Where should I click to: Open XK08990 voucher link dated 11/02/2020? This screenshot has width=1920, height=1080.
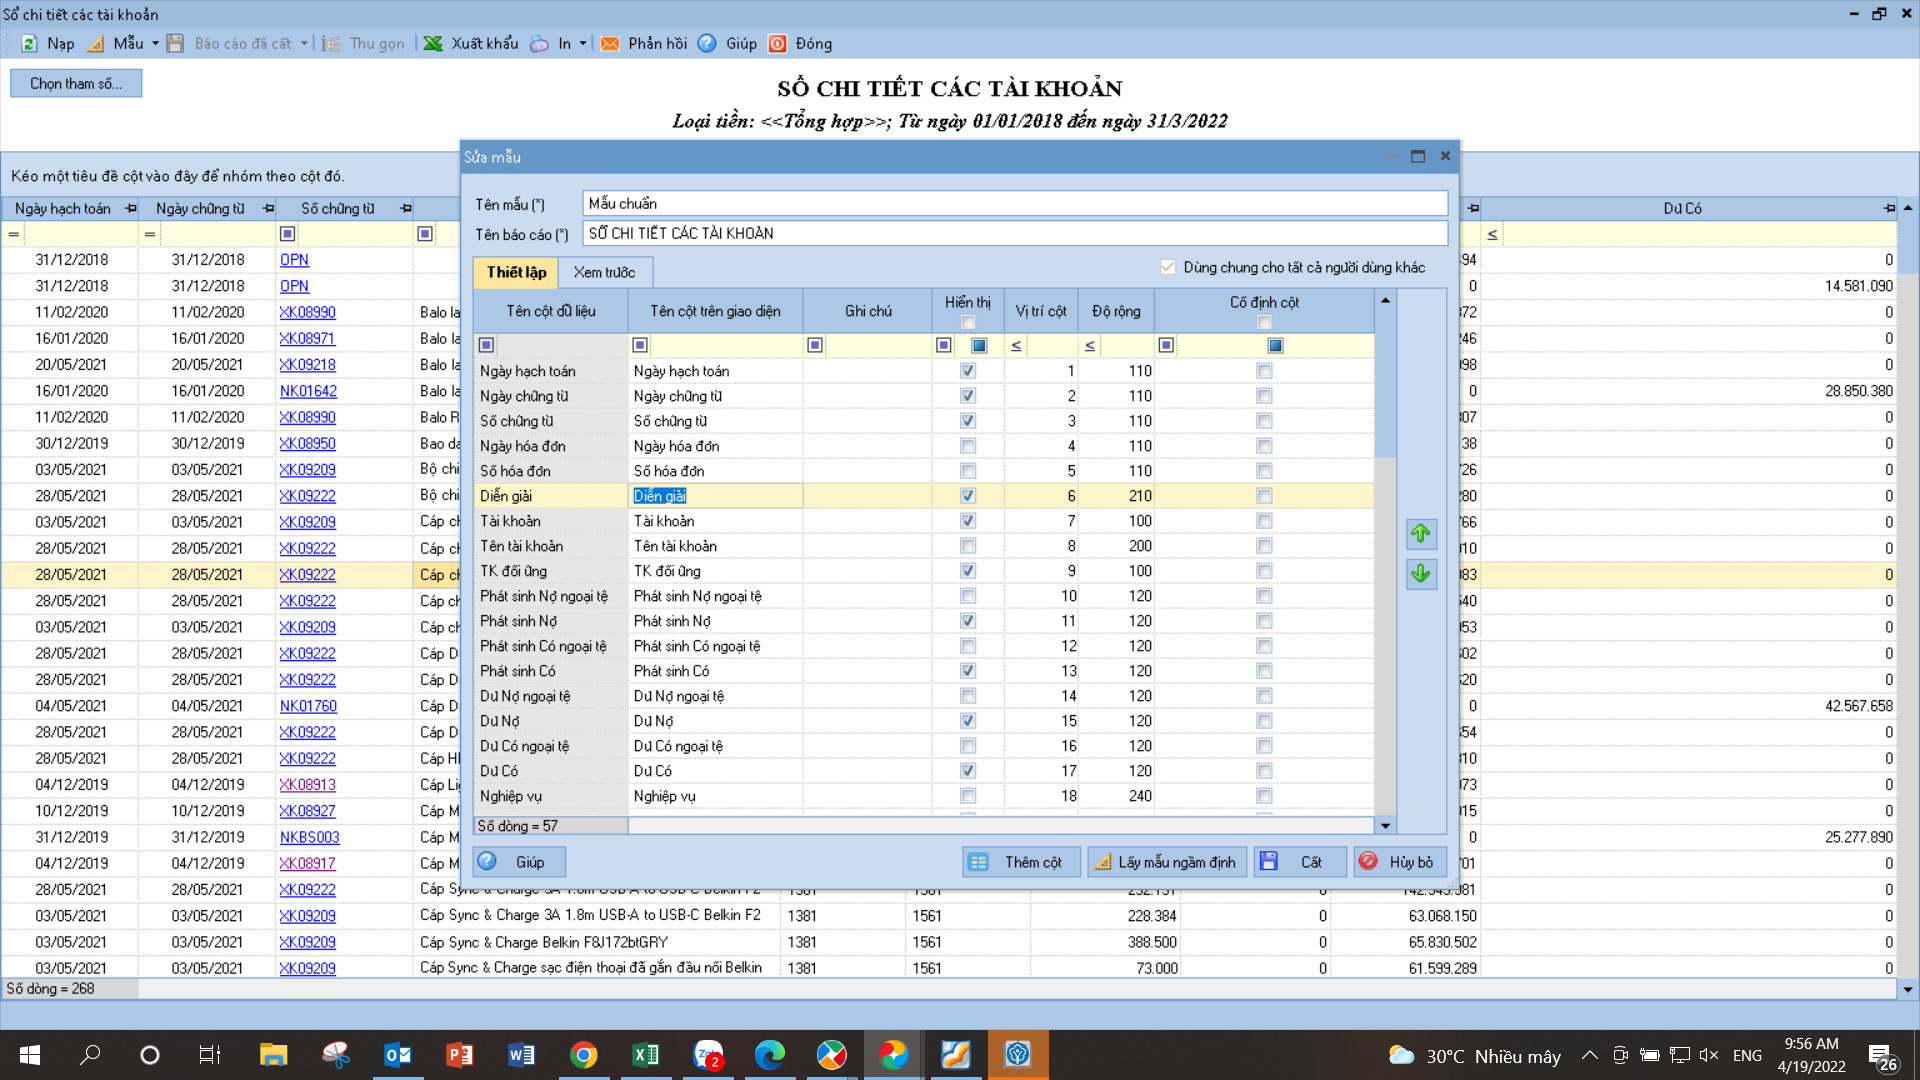(307, 312)
